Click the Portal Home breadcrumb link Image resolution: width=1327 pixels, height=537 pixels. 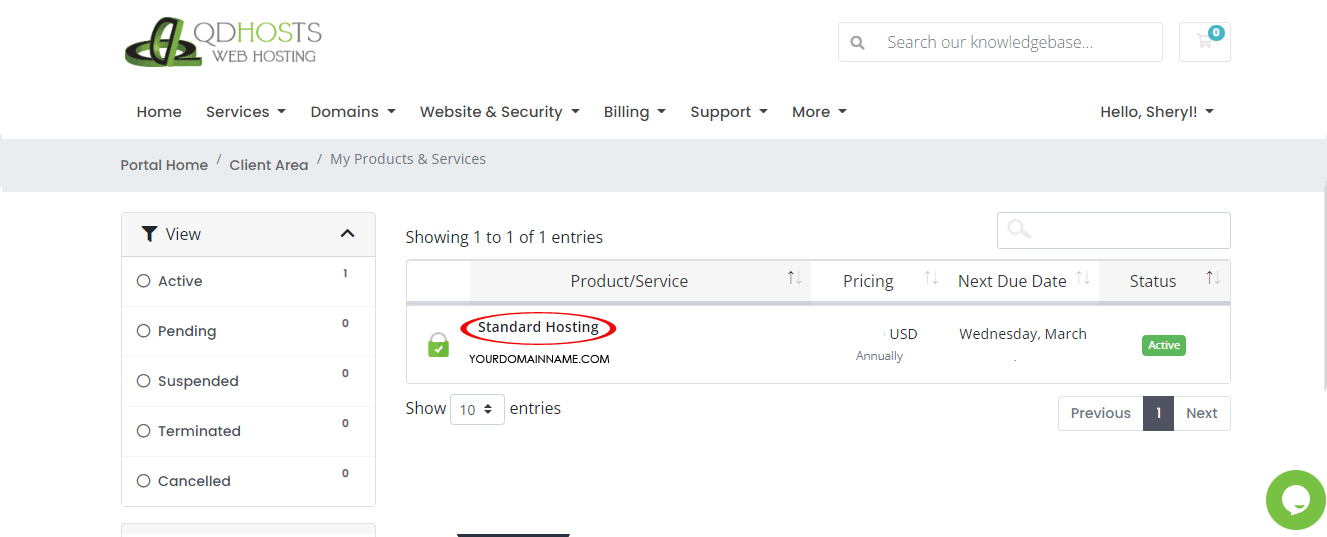click(x=164, y=165)
